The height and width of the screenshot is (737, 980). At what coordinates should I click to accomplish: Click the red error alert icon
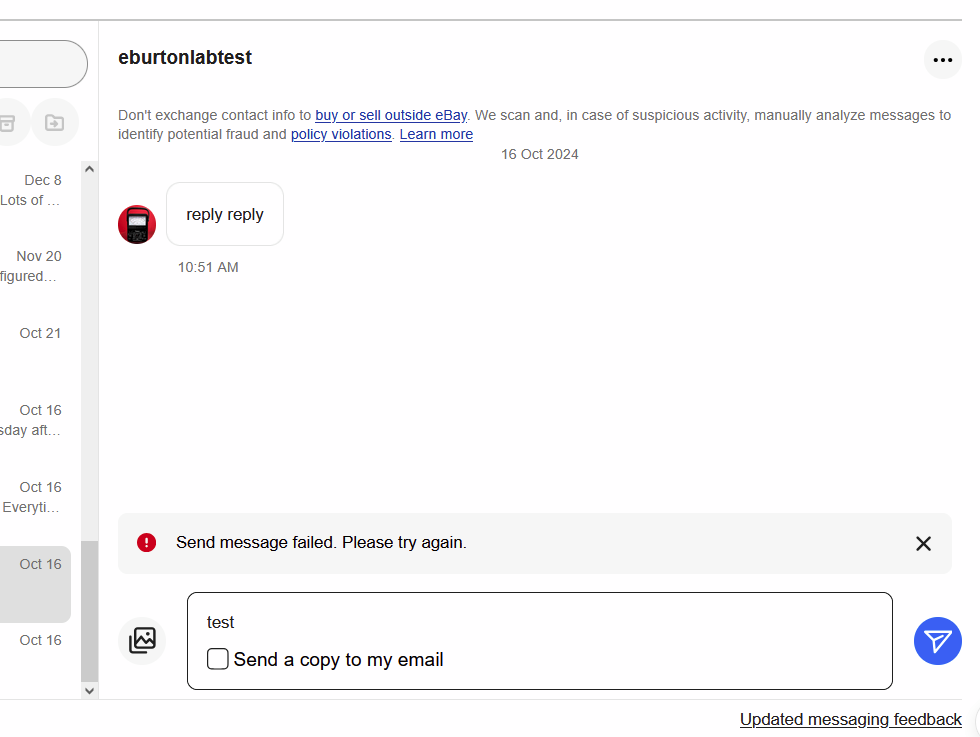click(x=147, y=543)
